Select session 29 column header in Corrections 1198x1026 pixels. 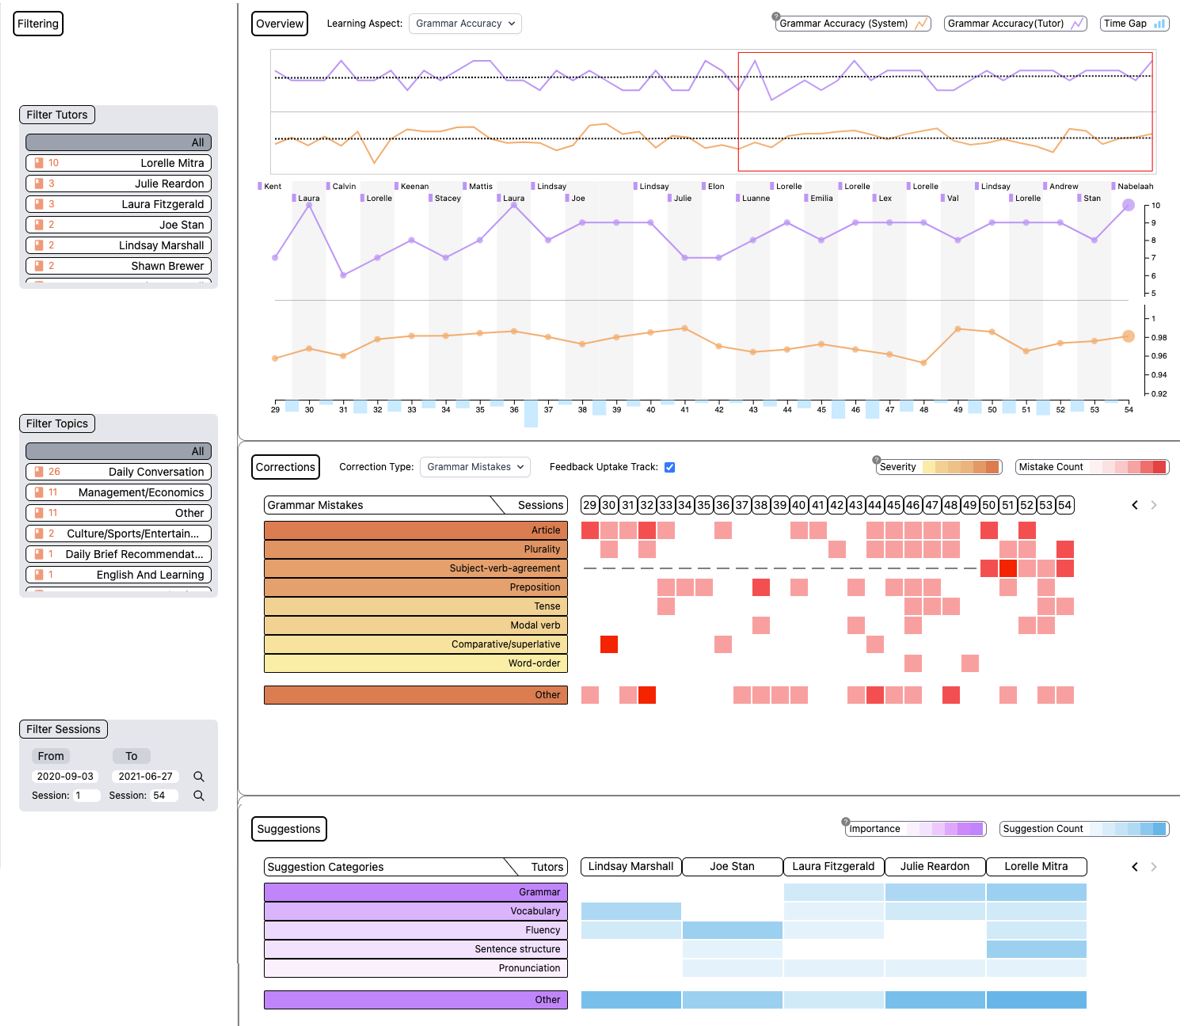[x=590, y=505]
